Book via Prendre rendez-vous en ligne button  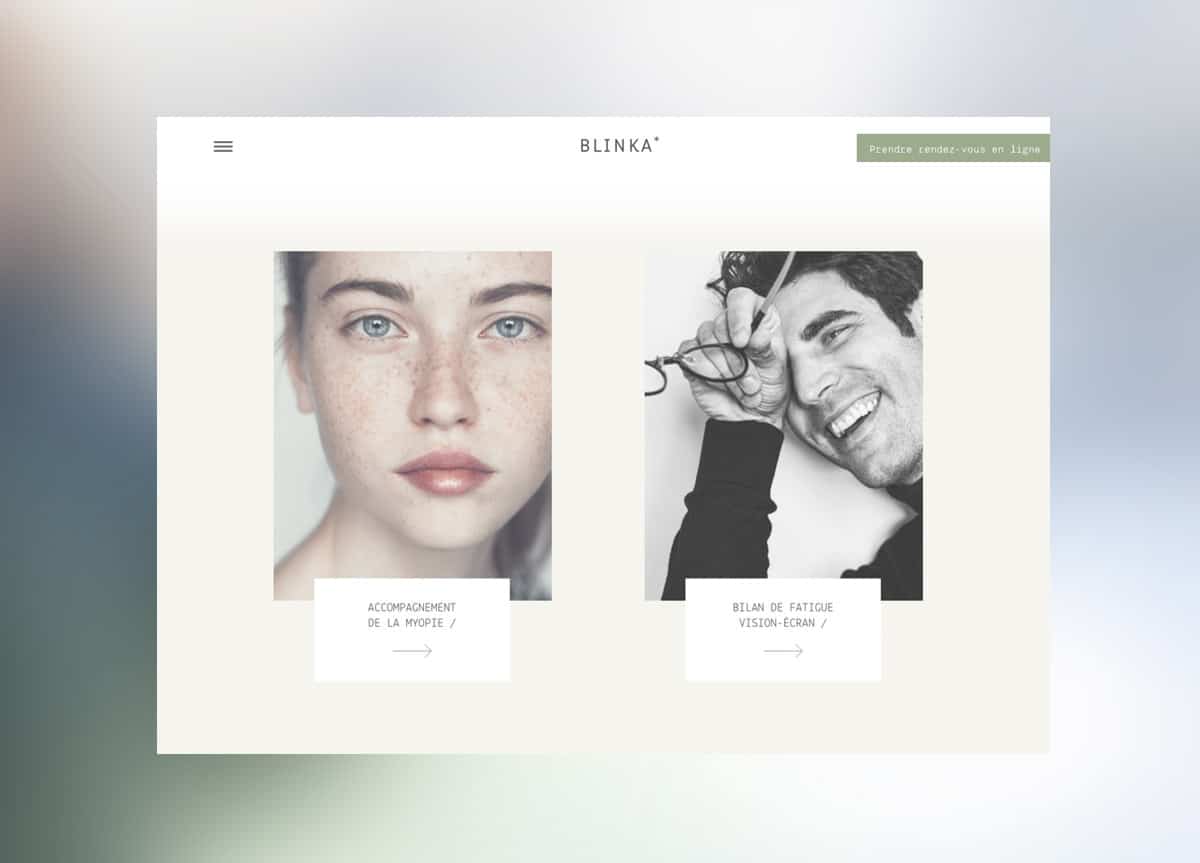pos(953,148)
